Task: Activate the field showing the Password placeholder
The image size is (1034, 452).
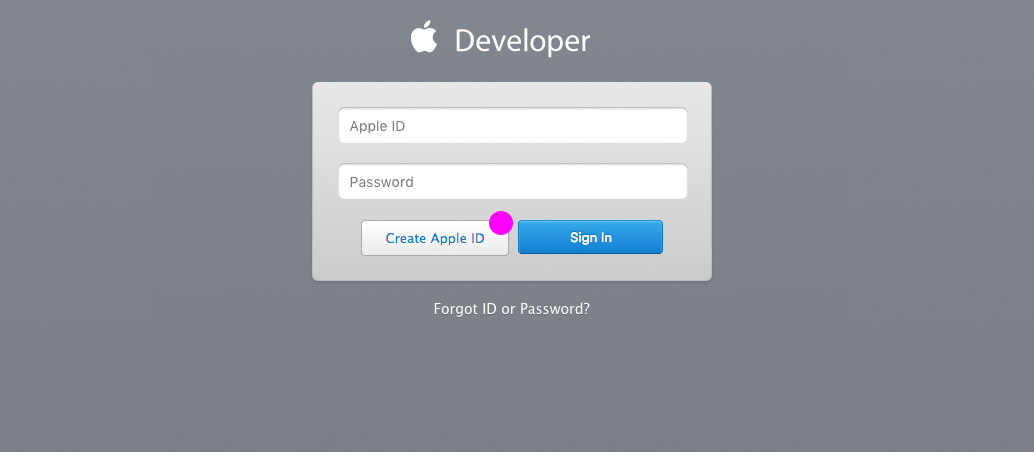Action: point(512,181)
